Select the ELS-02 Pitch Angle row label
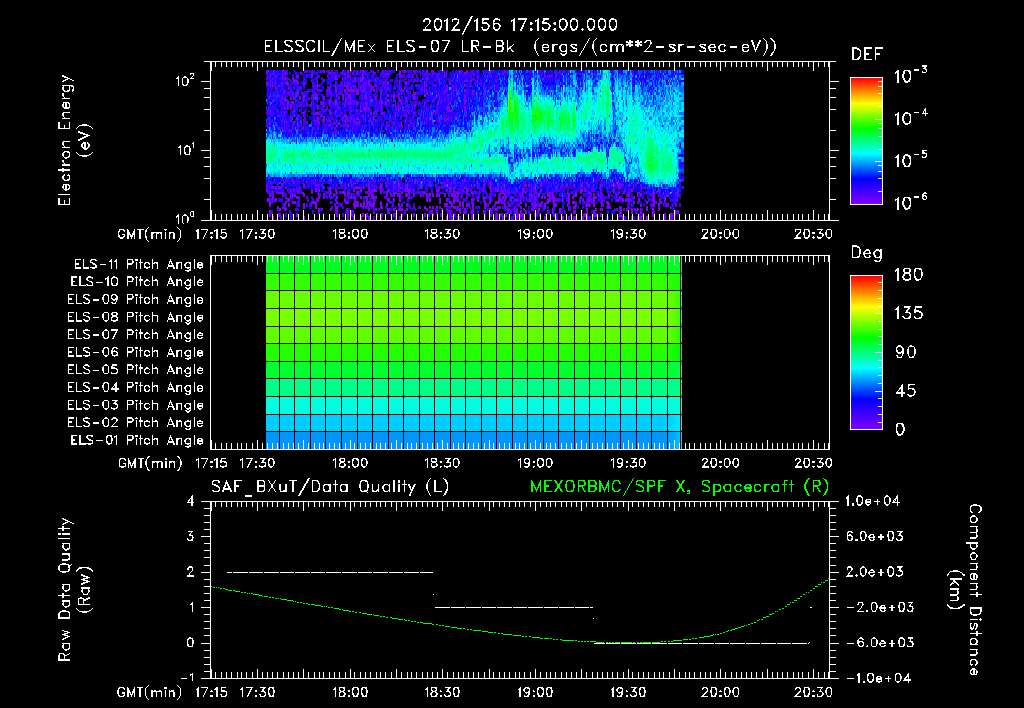1024x708 pixels. pyautogui.click(x=135, y=423)
